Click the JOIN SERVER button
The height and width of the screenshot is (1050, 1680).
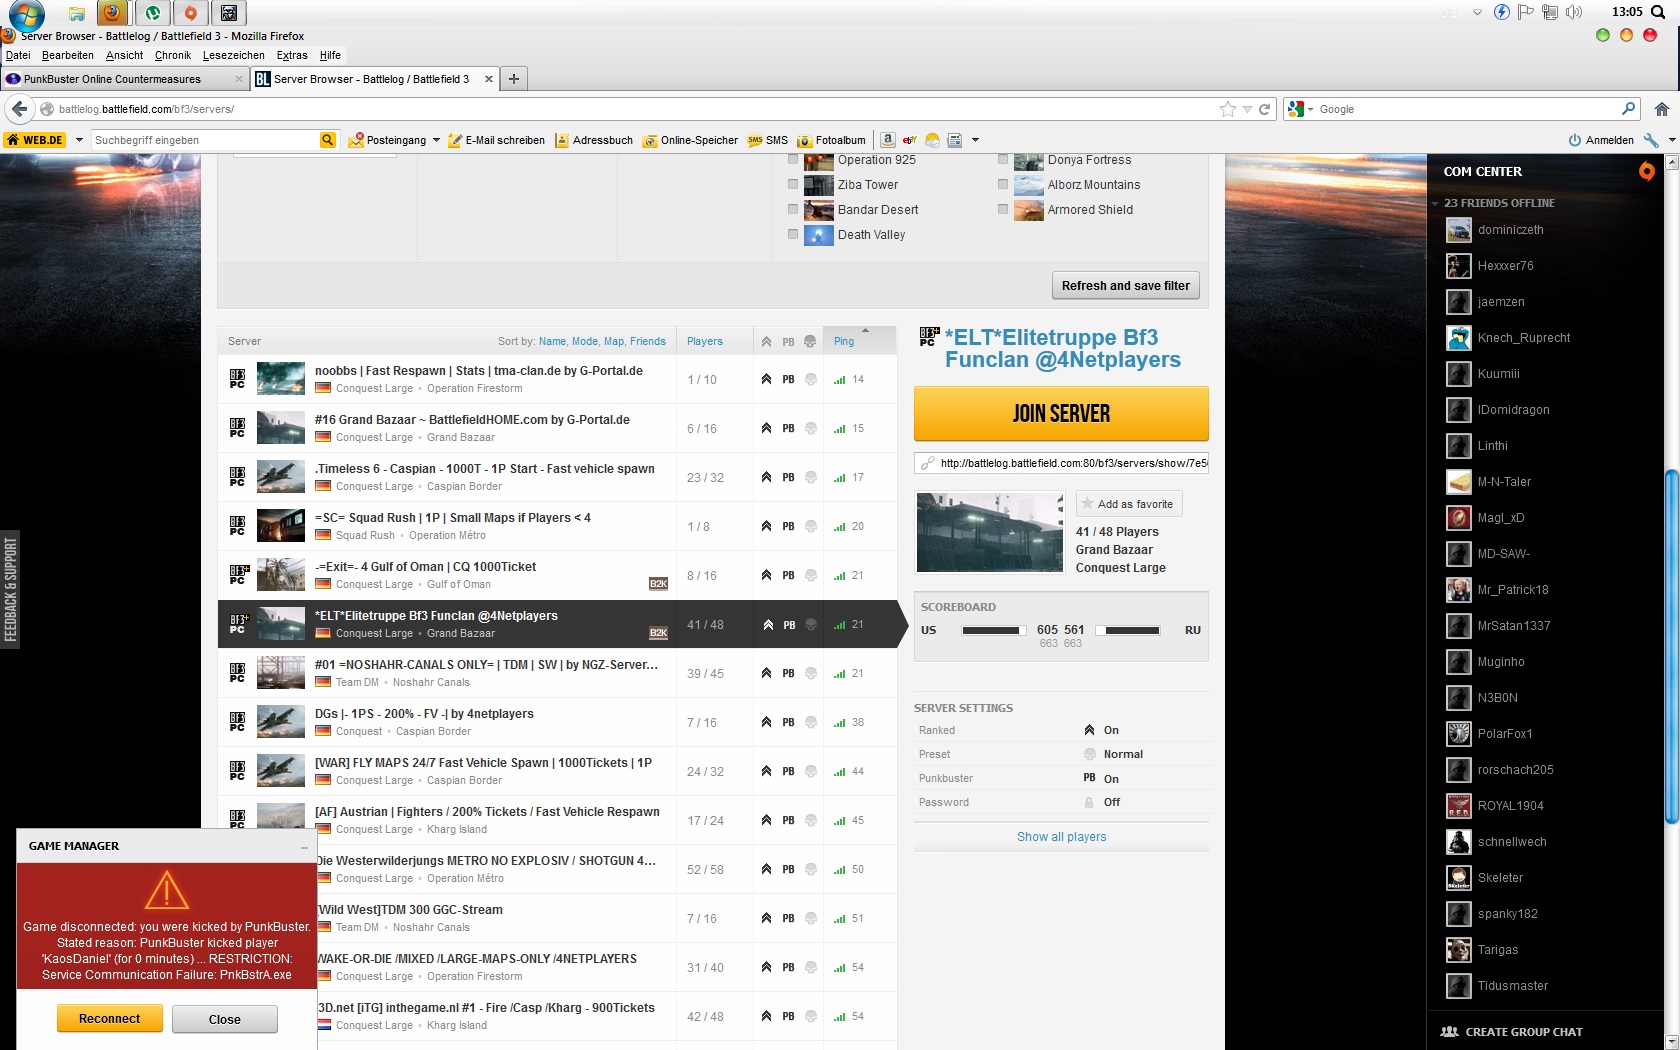coord(1061,414)
